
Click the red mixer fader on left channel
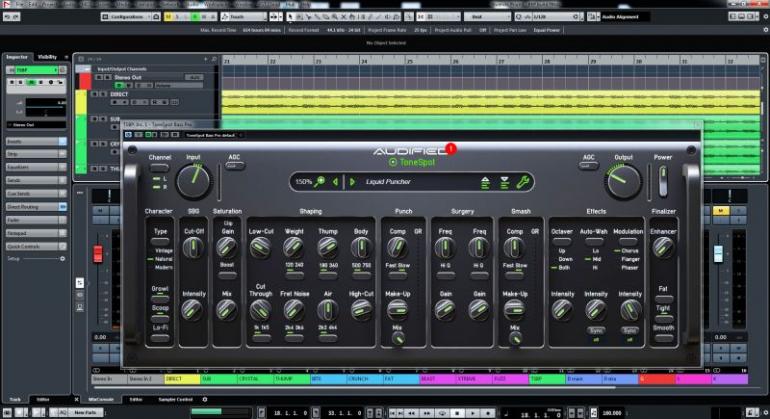(x=98, y=253)
